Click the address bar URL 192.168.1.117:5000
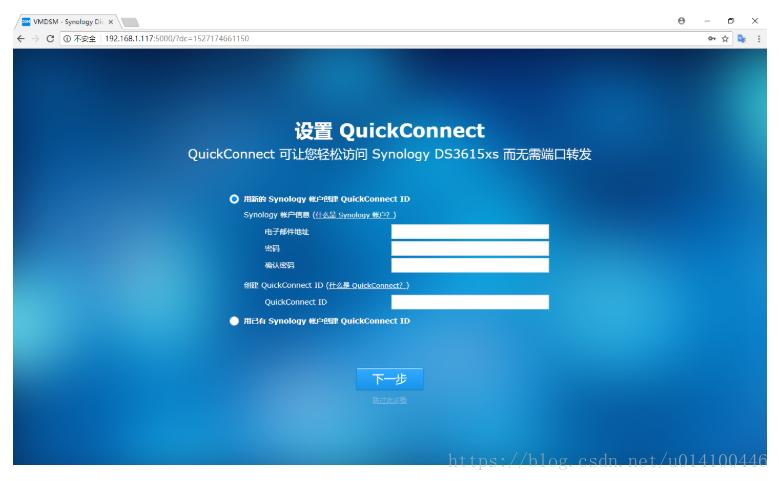The image size is (779, 481). [x=177, y=39]
